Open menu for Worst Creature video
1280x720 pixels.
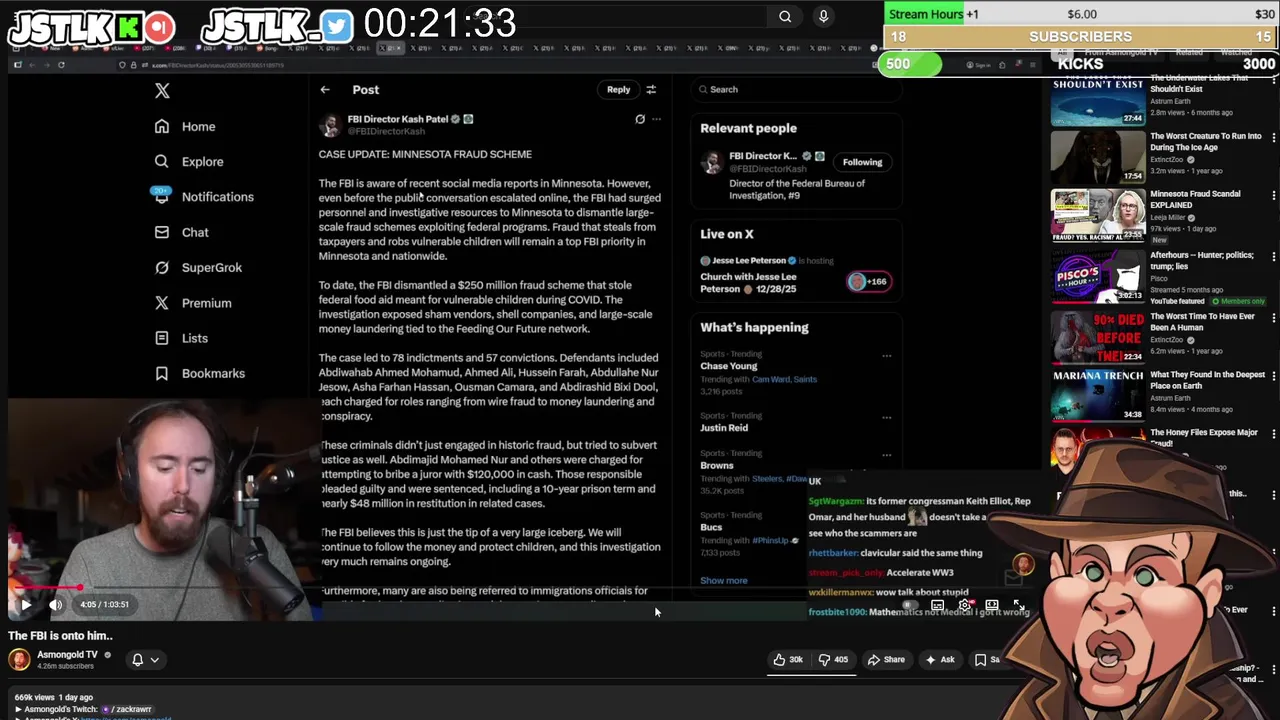(x=1273, y=137)
